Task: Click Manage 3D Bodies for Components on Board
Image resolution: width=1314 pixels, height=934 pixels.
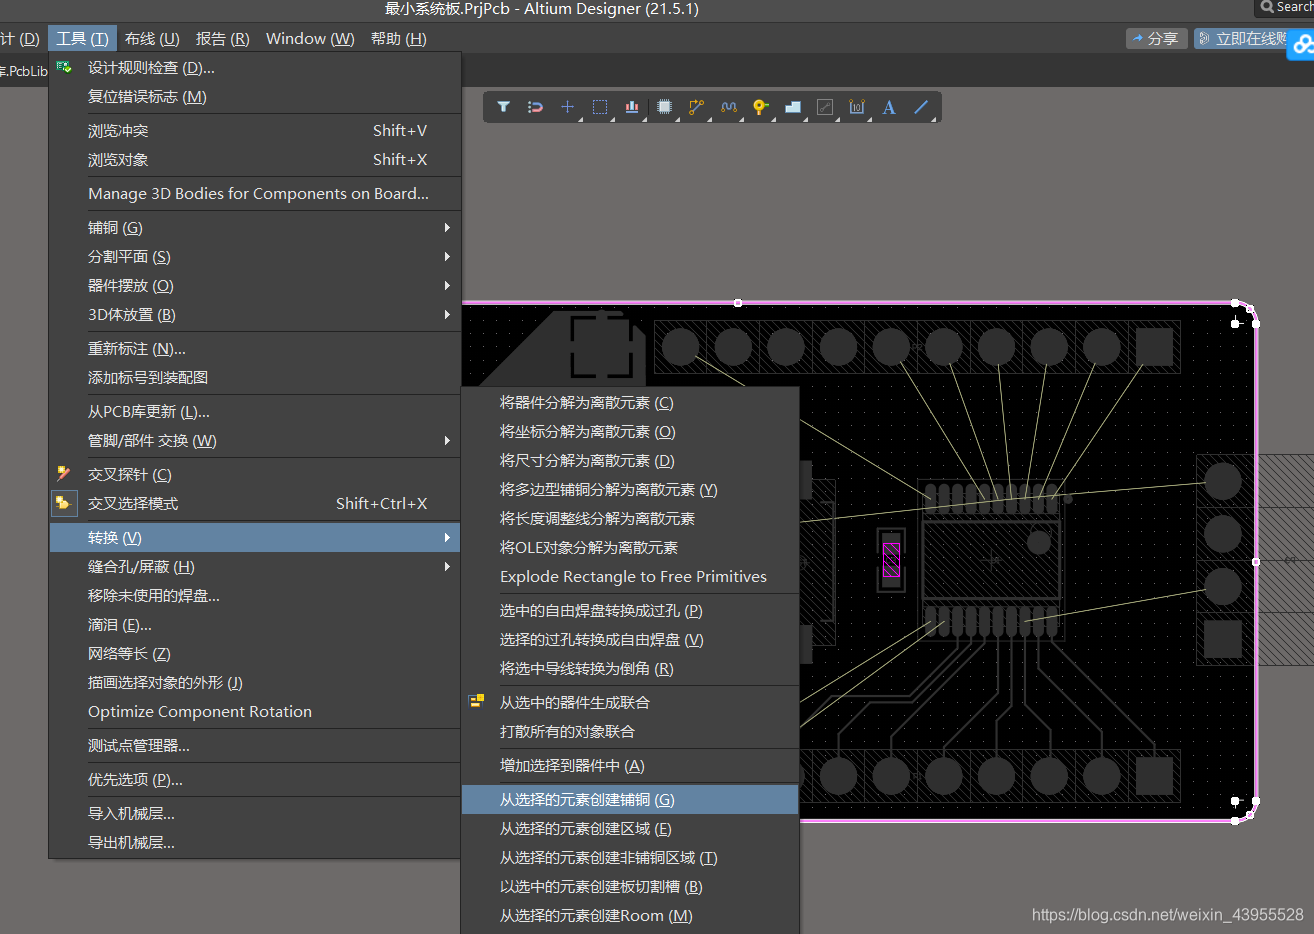Action: pyautogui.click(x=258, y=194)
